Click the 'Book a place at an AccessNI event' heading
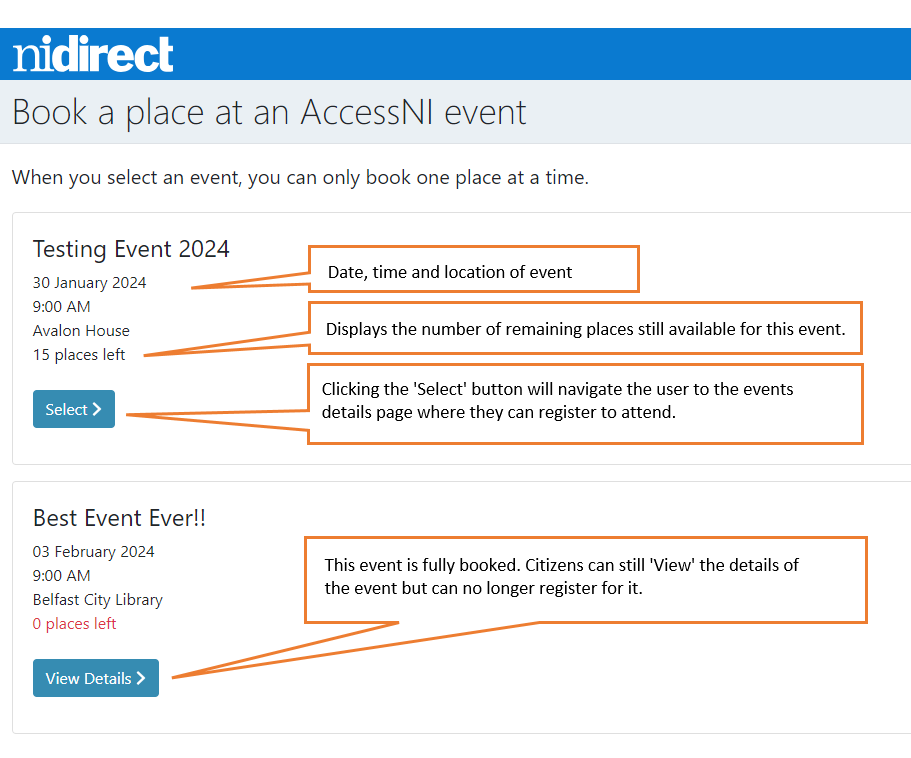Screen dimensions: 911x758 (x=268, y=111)
